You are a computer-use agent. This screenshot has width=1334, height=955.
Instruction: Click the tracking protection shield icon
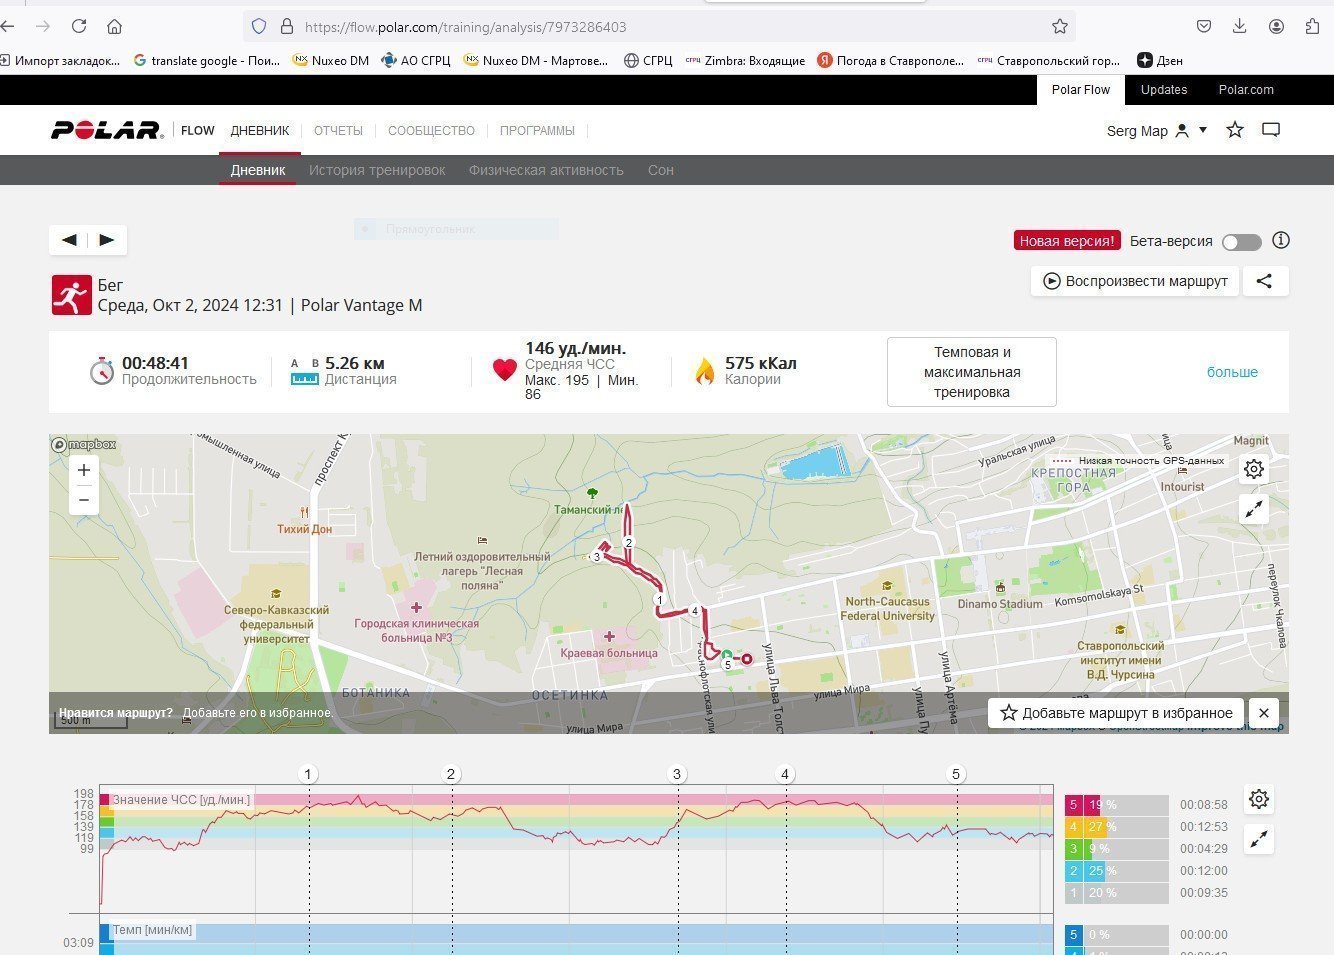coord(259,27)
